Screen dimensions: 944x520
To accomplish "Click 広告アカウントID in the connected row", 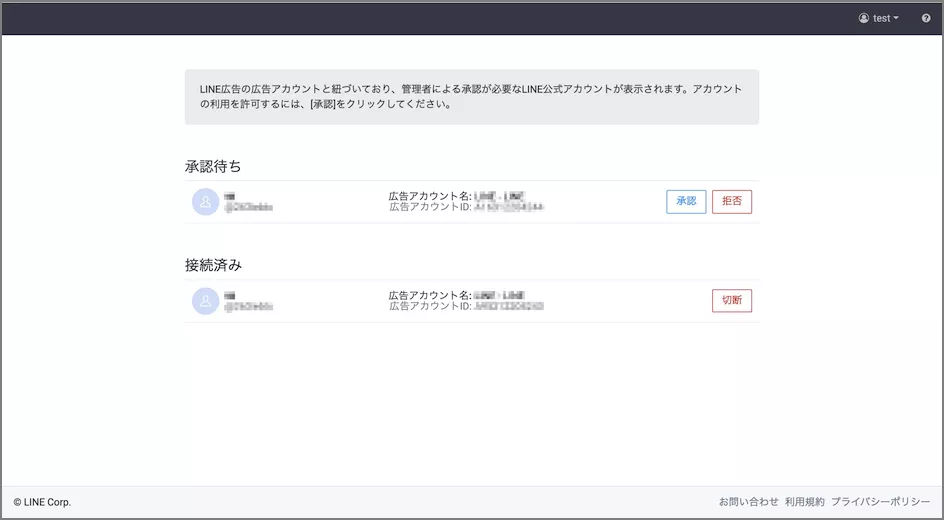I will [x=430, y=306].
